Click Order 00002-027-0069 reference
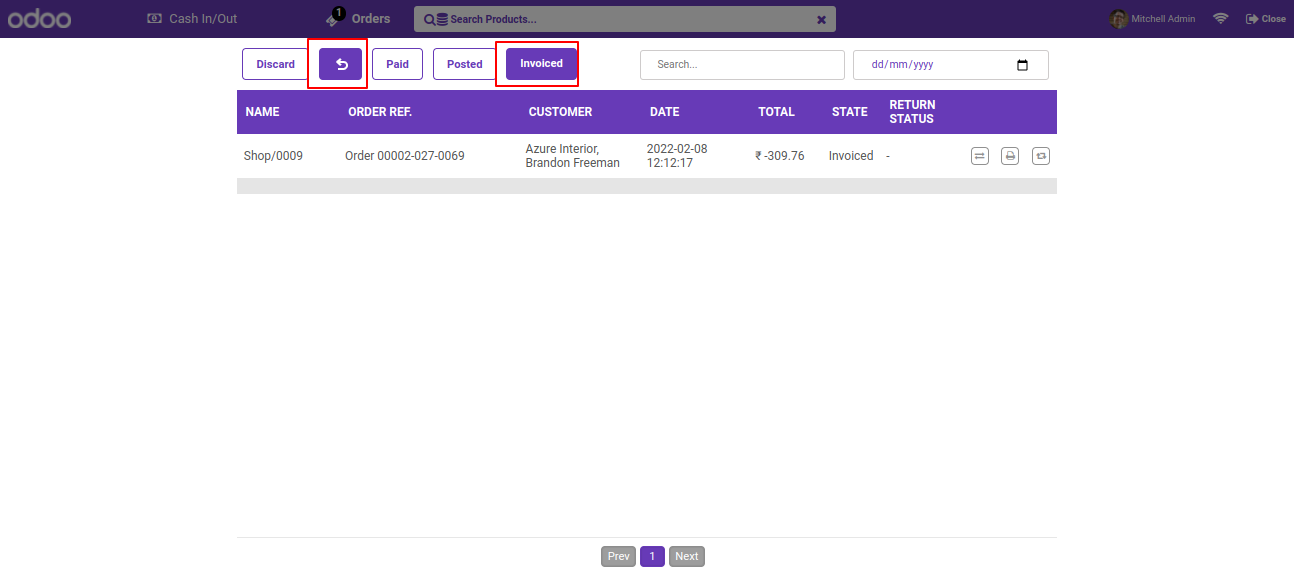This screenshot has width=1294, height=575. 404,156
